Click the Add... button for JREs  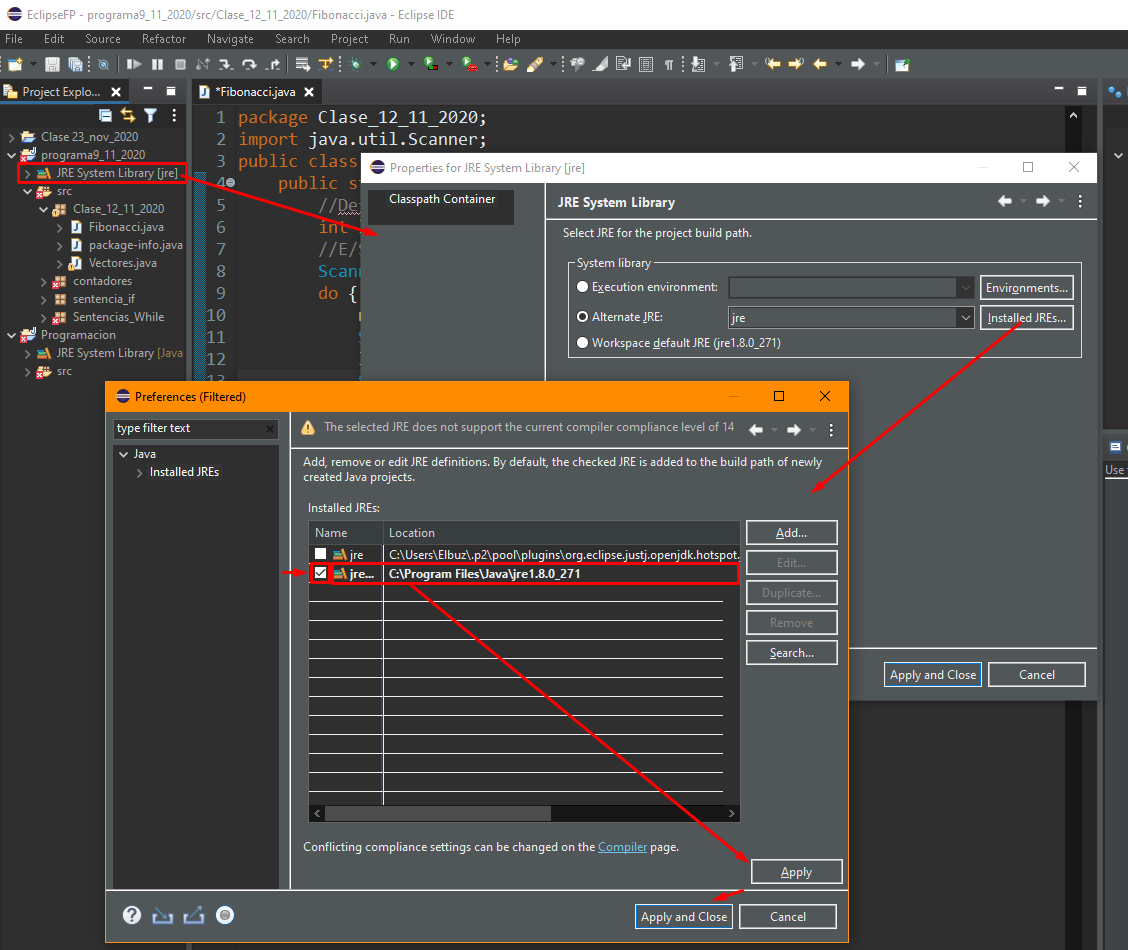pos(791,533)
